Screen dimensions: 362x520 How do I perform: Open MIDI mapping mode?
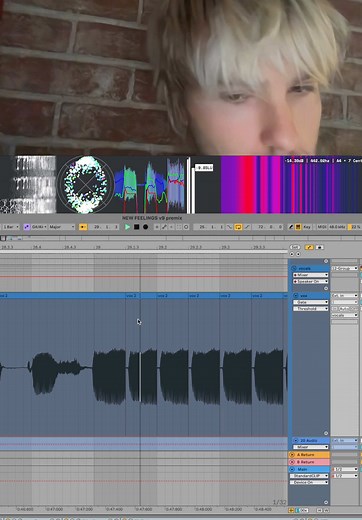click(321, 227)
